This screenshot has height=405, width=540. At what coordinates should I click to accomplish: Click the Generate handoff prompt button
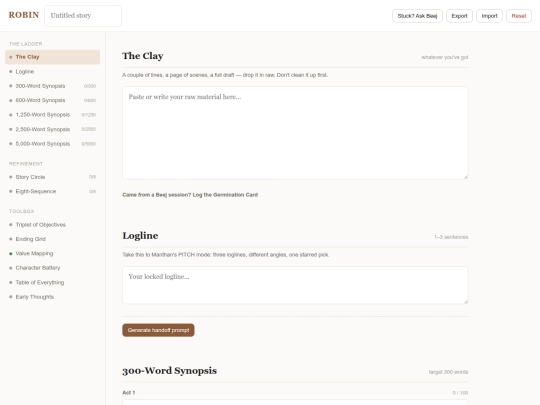coord(158,330)
